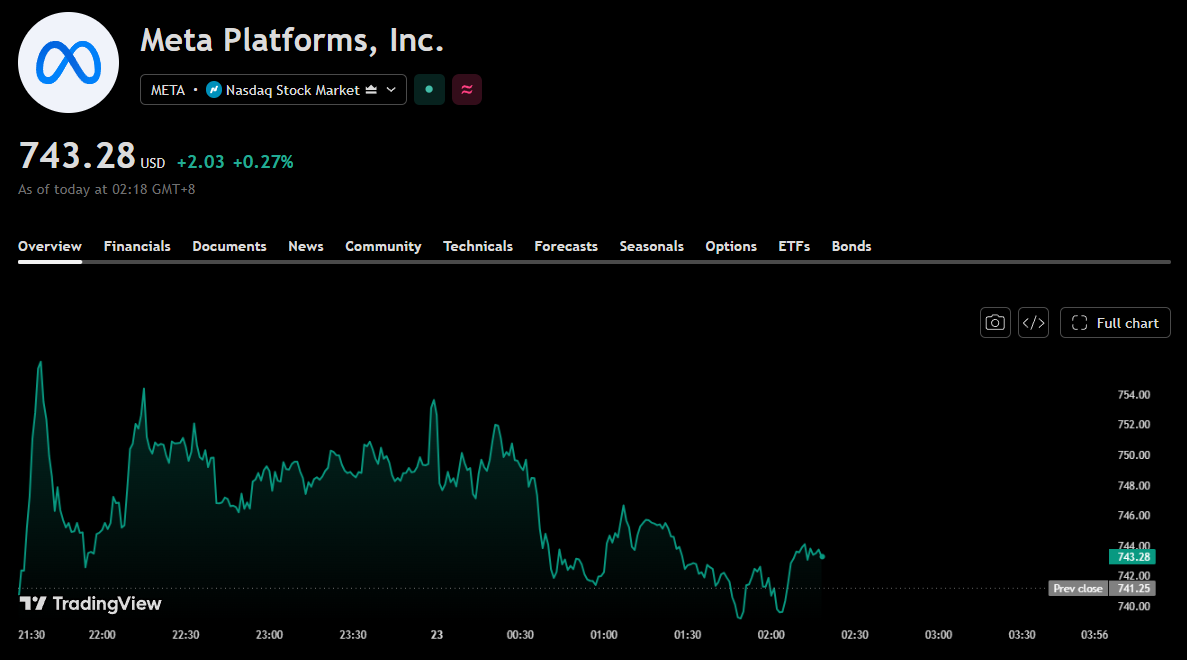Click the 03:56 time axis label
Screen dimensions: 1187x660
click(1094, 635)
